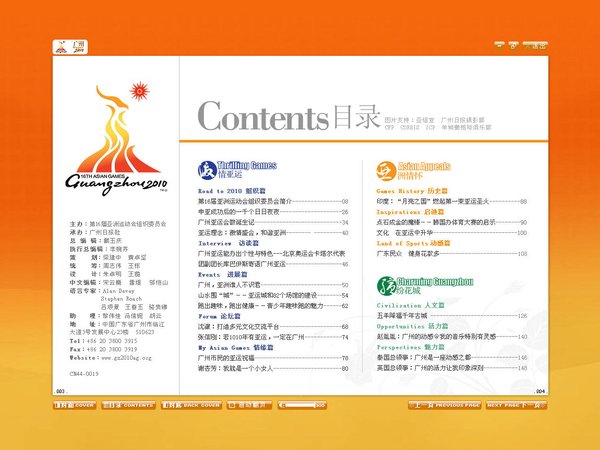Screen dimensions: 600x450
Task: Open entry '谢杏芳：我就是一个小女人'
Action: 273,368
